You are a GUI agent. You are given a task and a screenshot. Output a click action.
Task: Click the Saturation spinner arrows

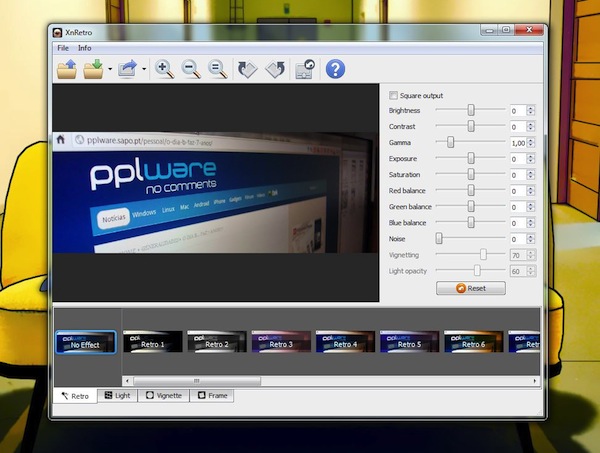coord(531,175)
